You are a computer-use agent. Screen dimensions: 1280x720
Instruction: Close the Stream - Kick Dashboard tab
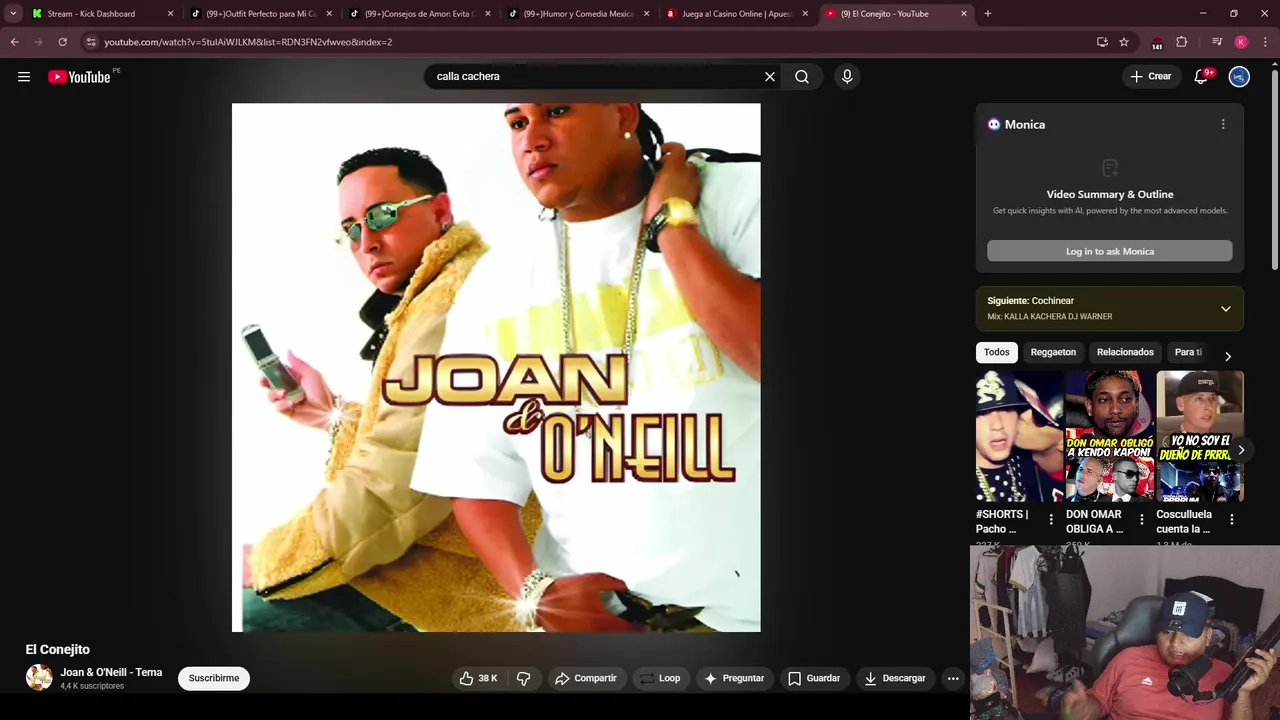pyautogui.click(x=170, y=14)
